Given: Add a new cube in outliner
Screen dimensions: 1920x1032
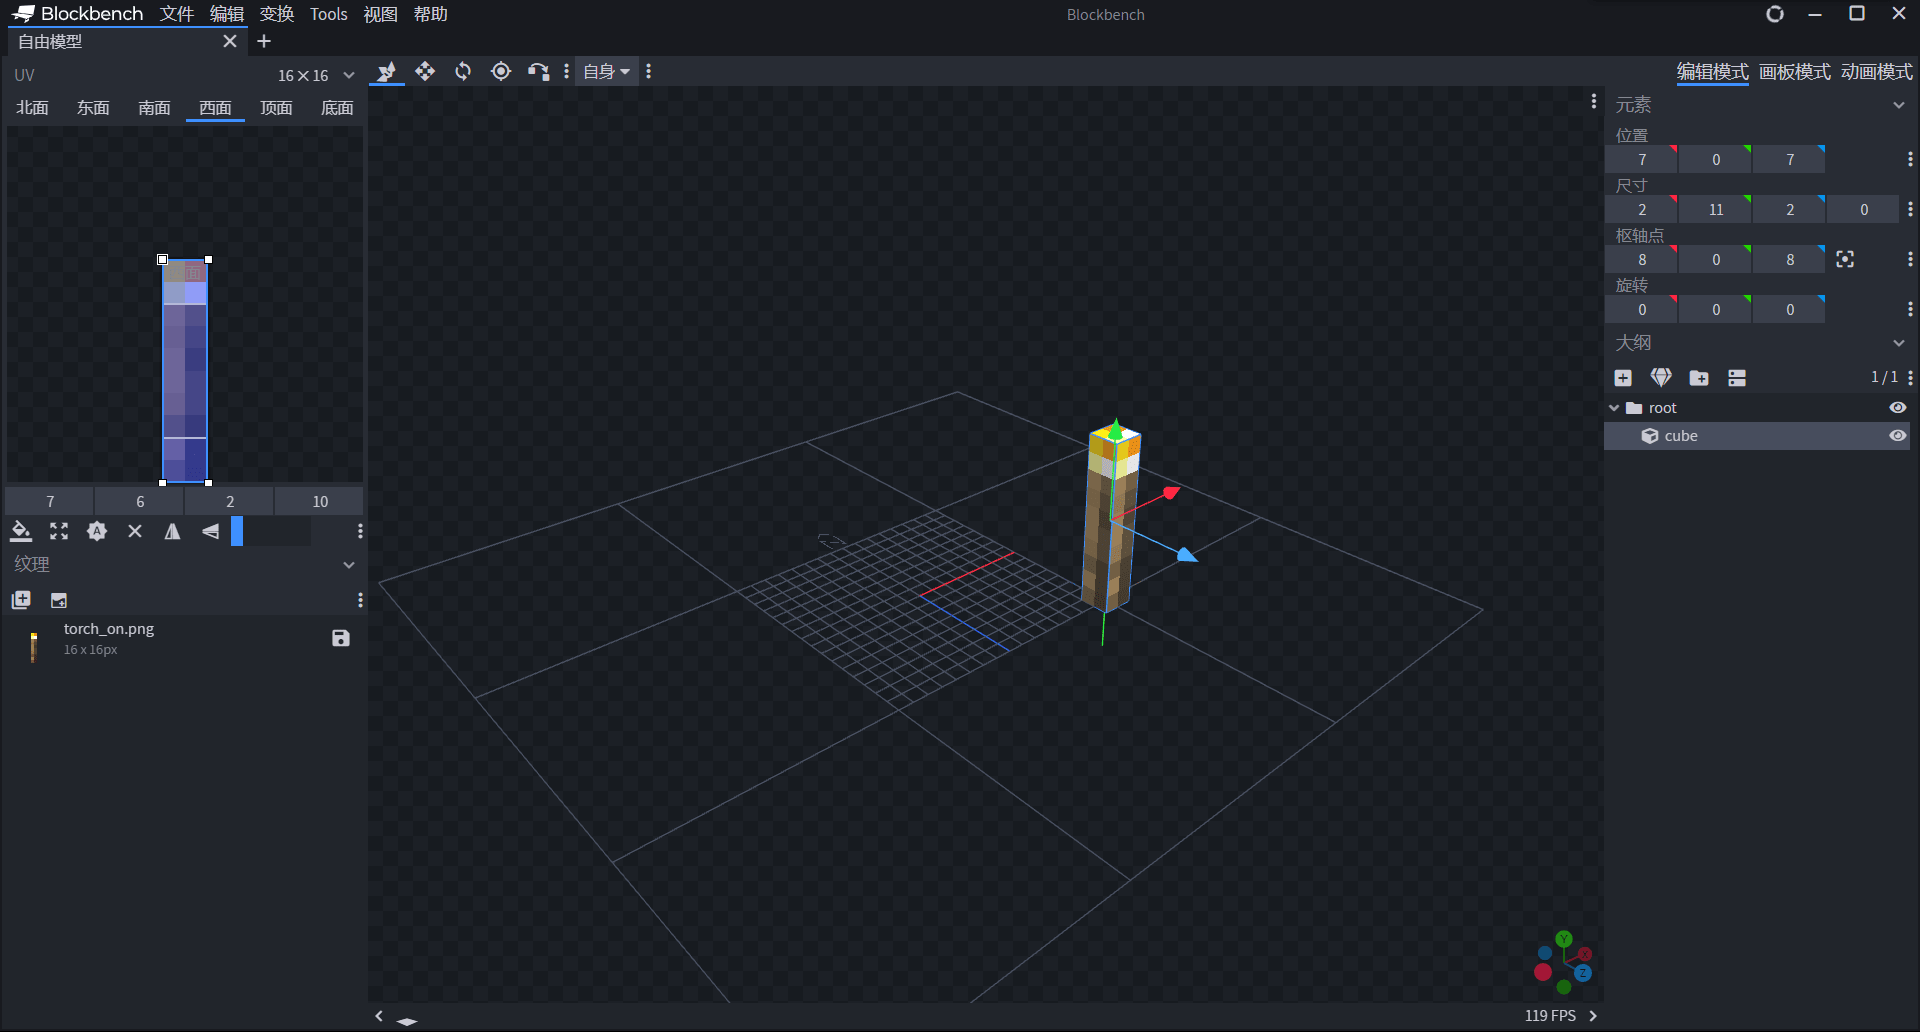Looking at the screenshot, I should point(1623,378).
